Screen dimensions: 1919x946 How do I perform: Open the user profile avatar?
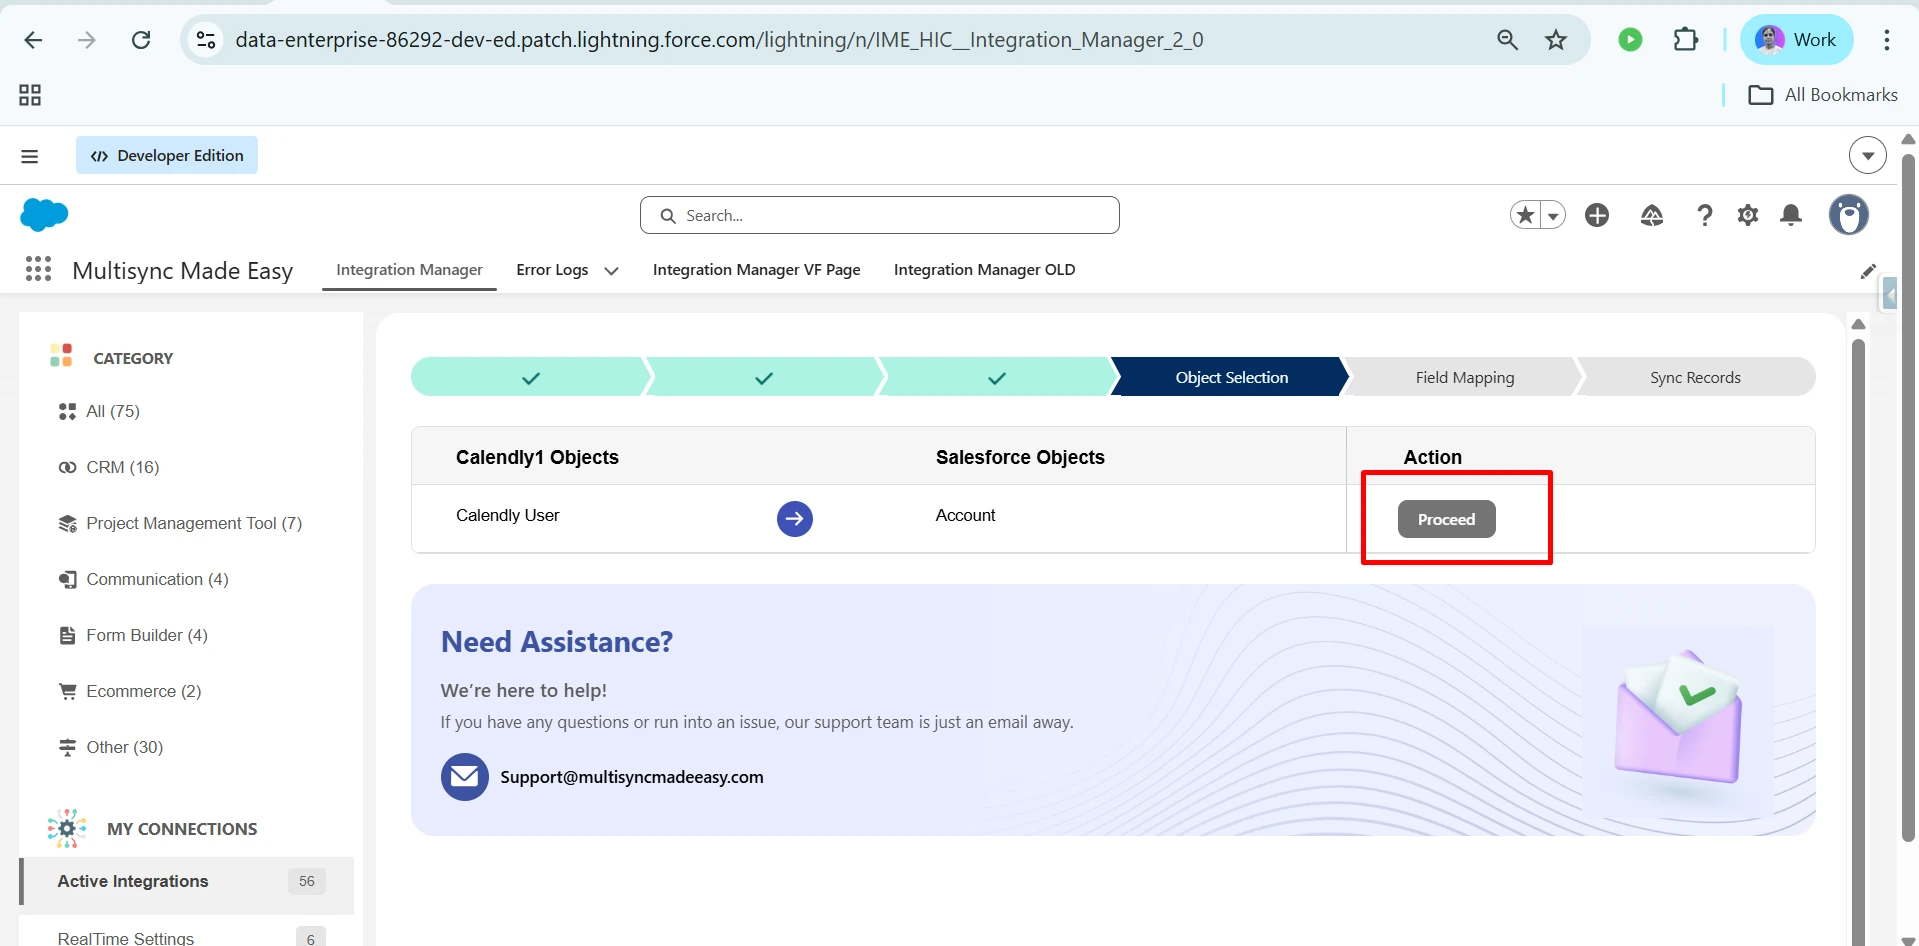[x=1848, y=215]
